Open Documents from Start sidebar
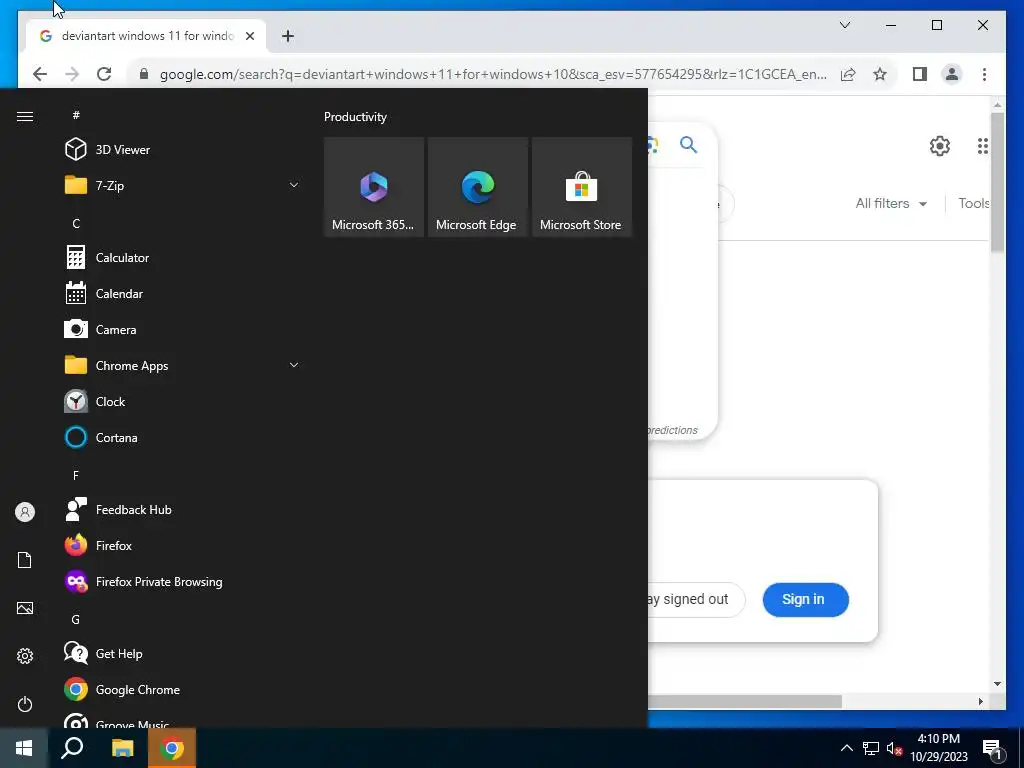Screen dimensions: 1024x768 coord(25,560)
